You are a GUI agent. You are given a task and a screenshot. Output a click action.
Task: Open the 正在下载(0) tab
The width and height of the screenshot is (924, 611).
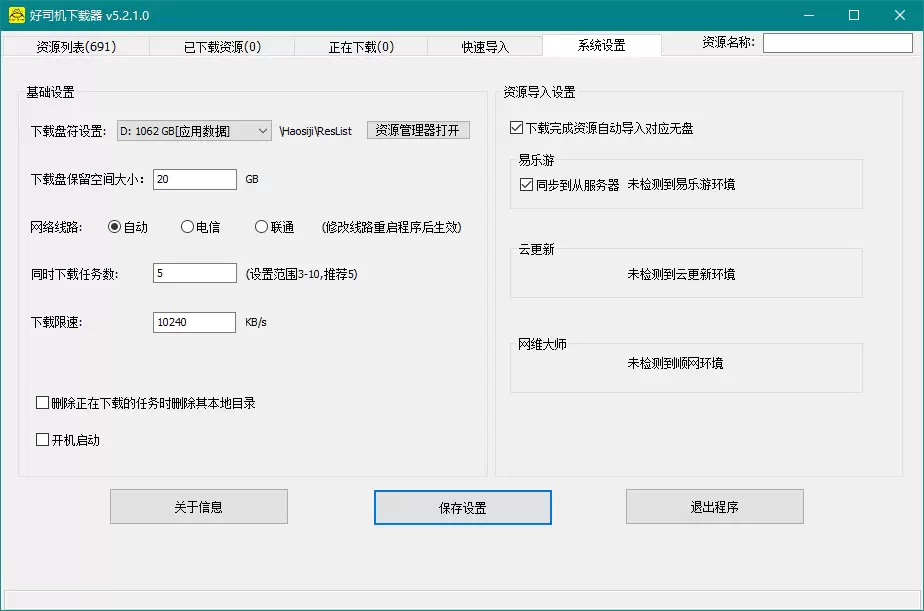361,46
